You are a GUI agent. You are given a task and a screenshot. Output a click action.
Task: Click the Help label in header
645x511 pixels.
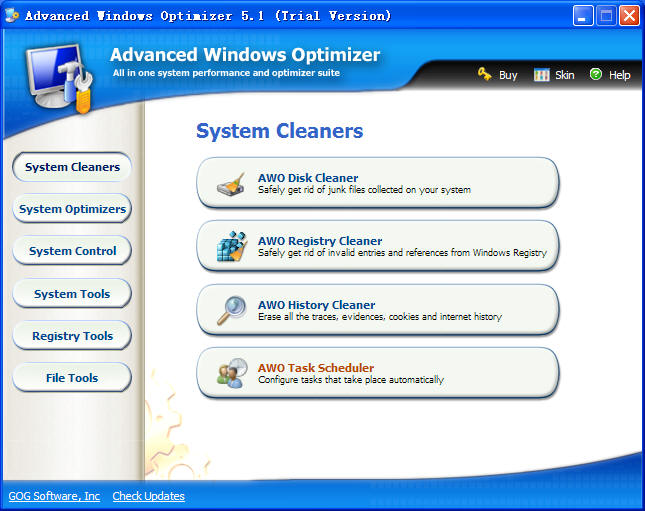click(x=619, y=75)
